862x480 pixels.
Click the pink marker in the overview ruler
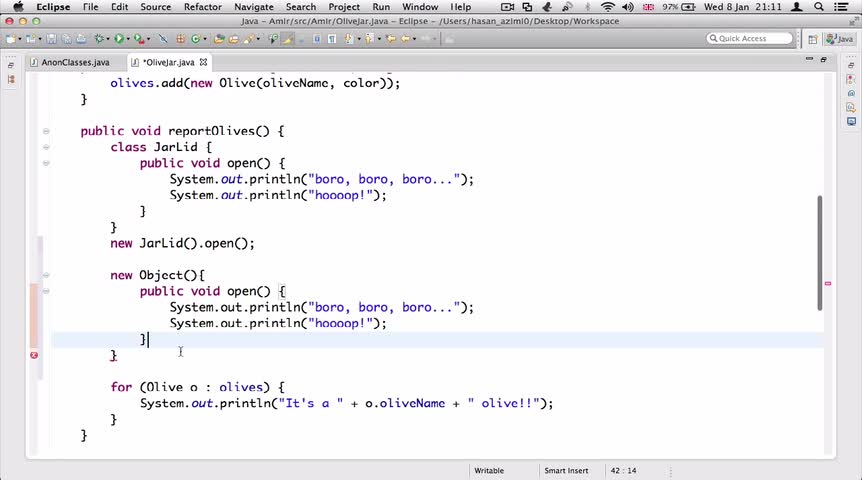point(828,284)
